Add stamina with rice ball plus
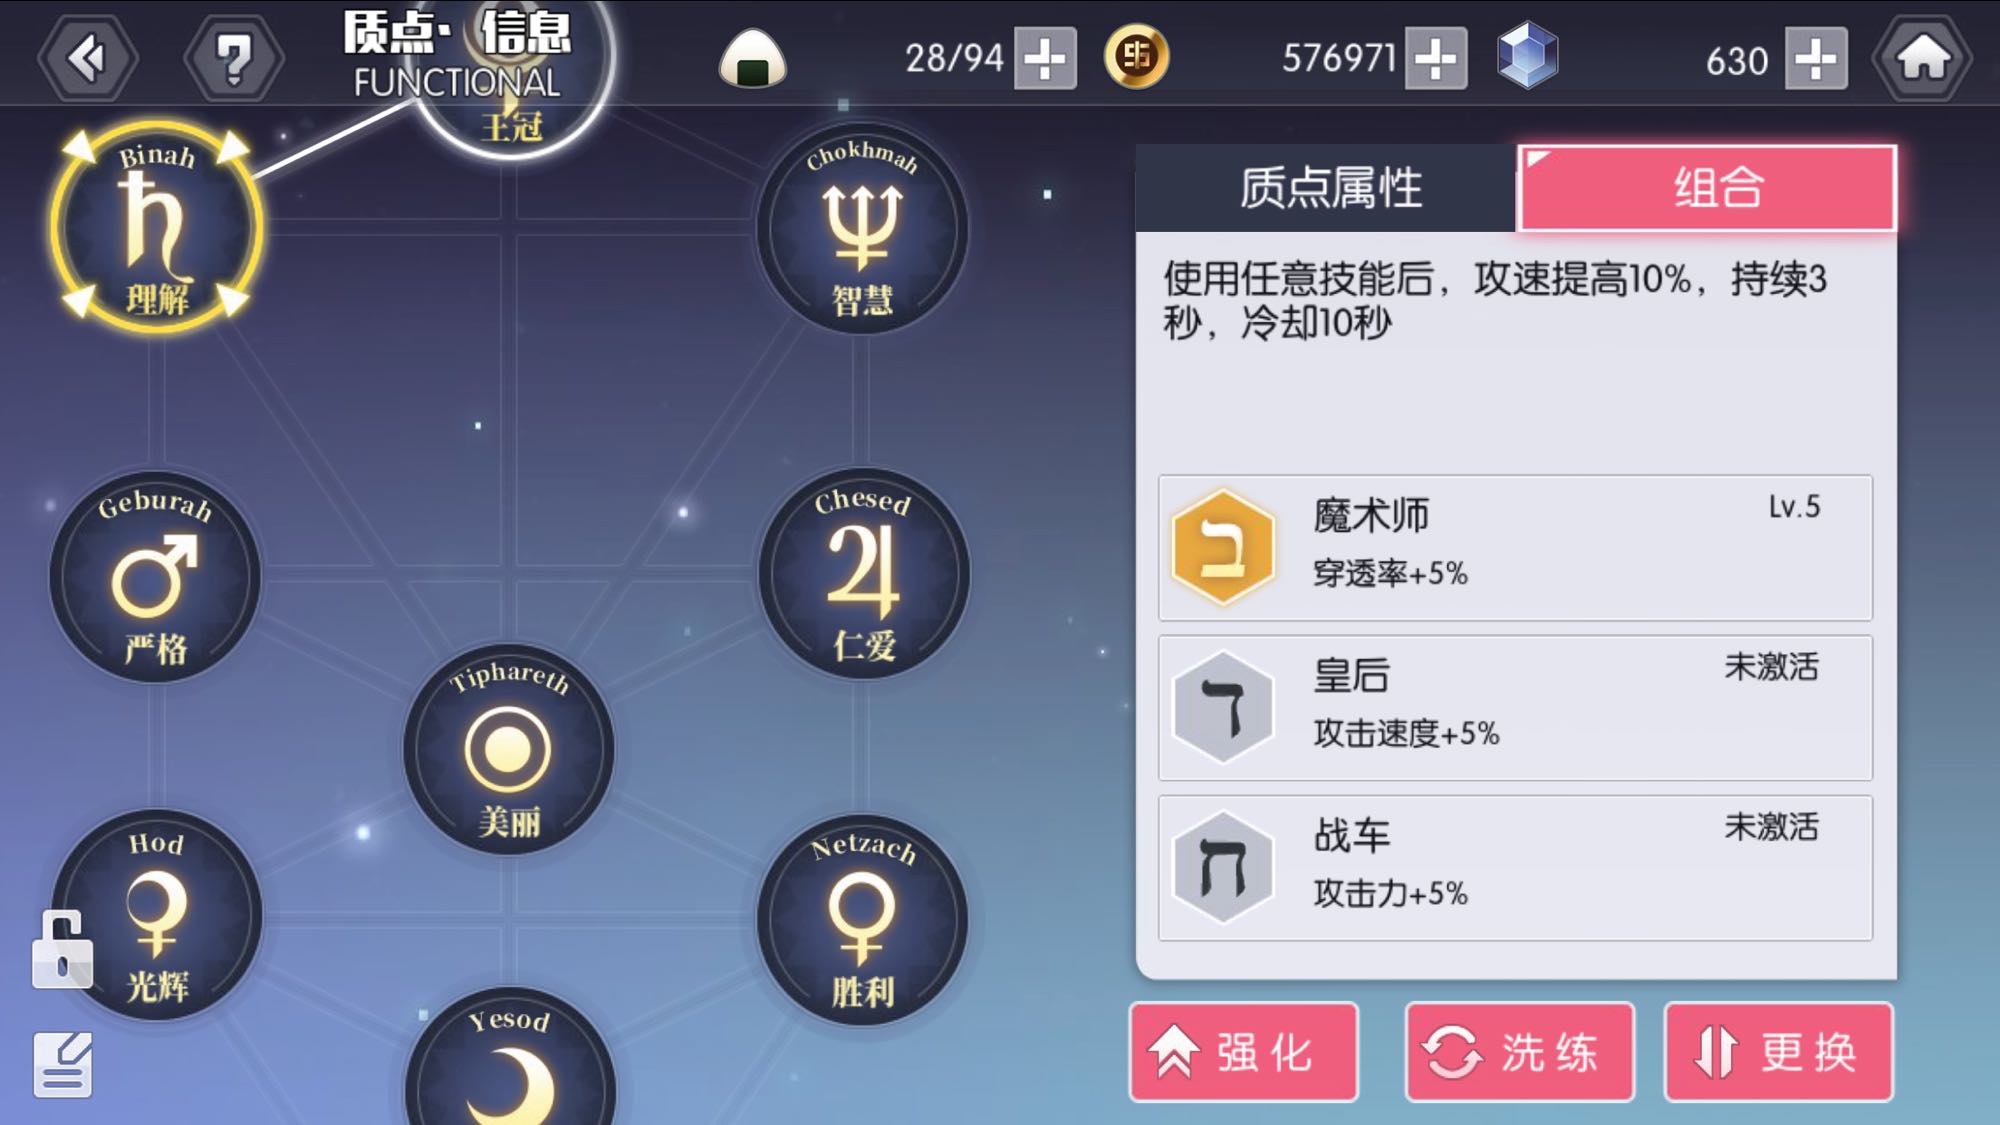The height and width of the screenshot is (1125, 2000). pos(1045,58)
